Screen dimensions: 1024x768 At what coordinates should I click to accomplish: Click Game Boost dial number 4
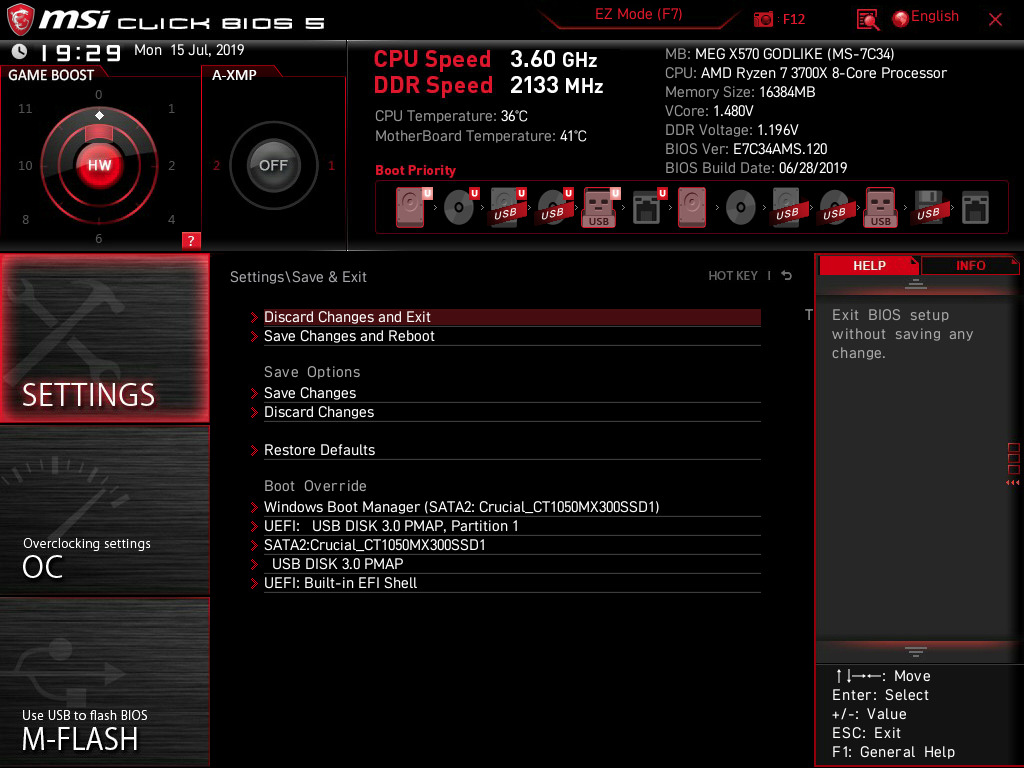coord(171,219)
